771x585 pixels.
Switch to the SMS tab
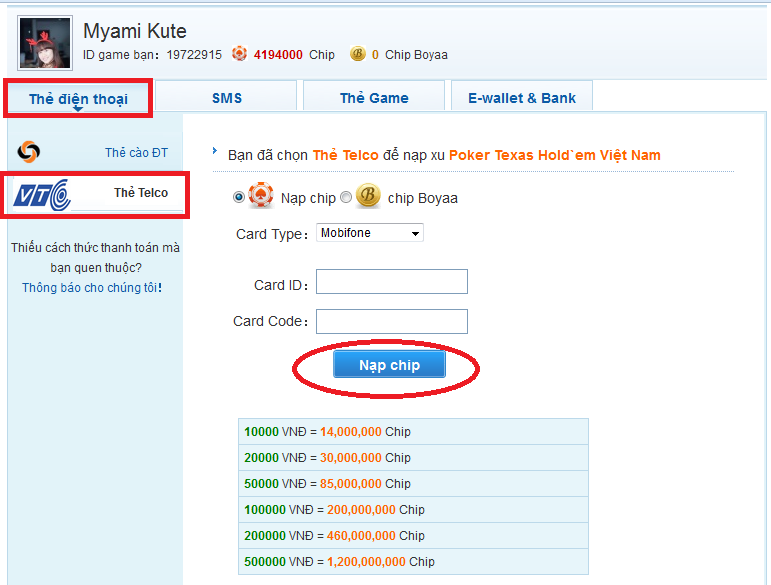click(x=226, y=97)
